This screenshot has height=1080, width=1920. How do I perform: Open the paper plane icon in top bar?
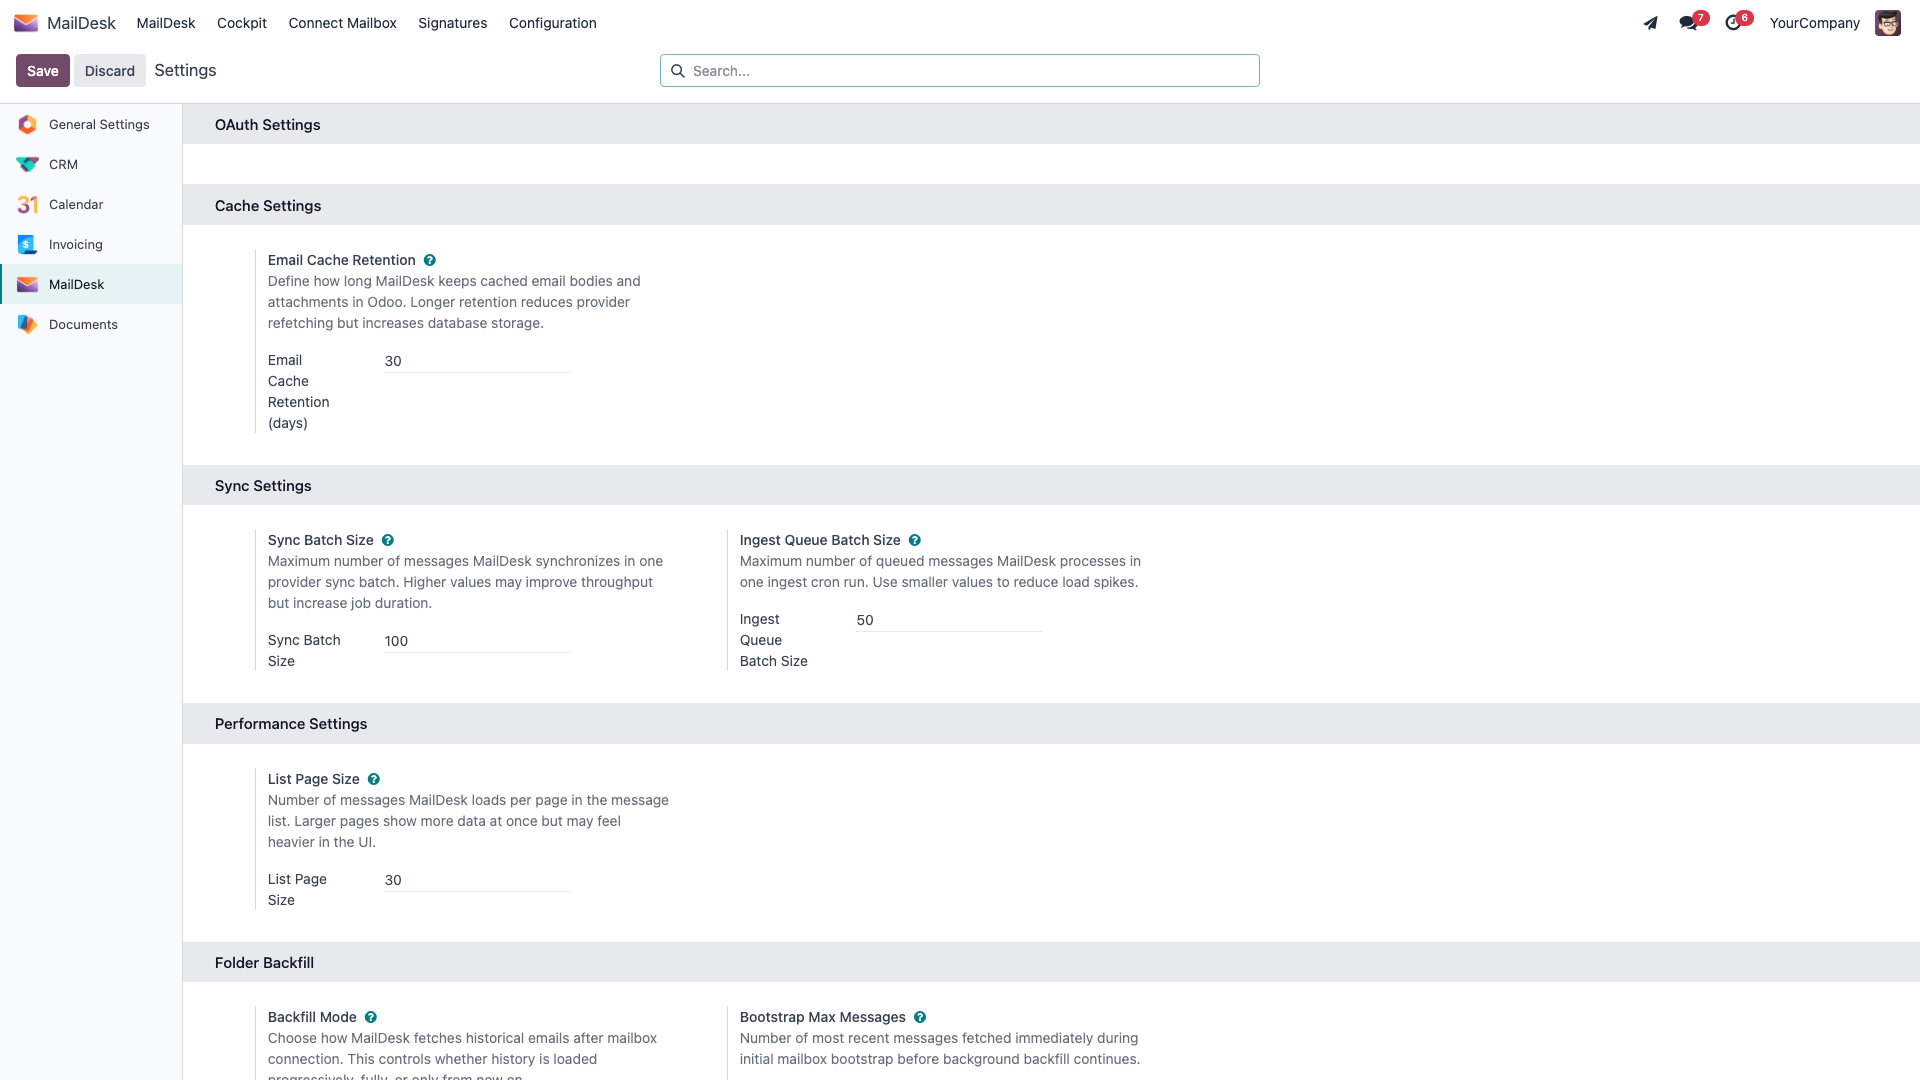point(1650,23)
